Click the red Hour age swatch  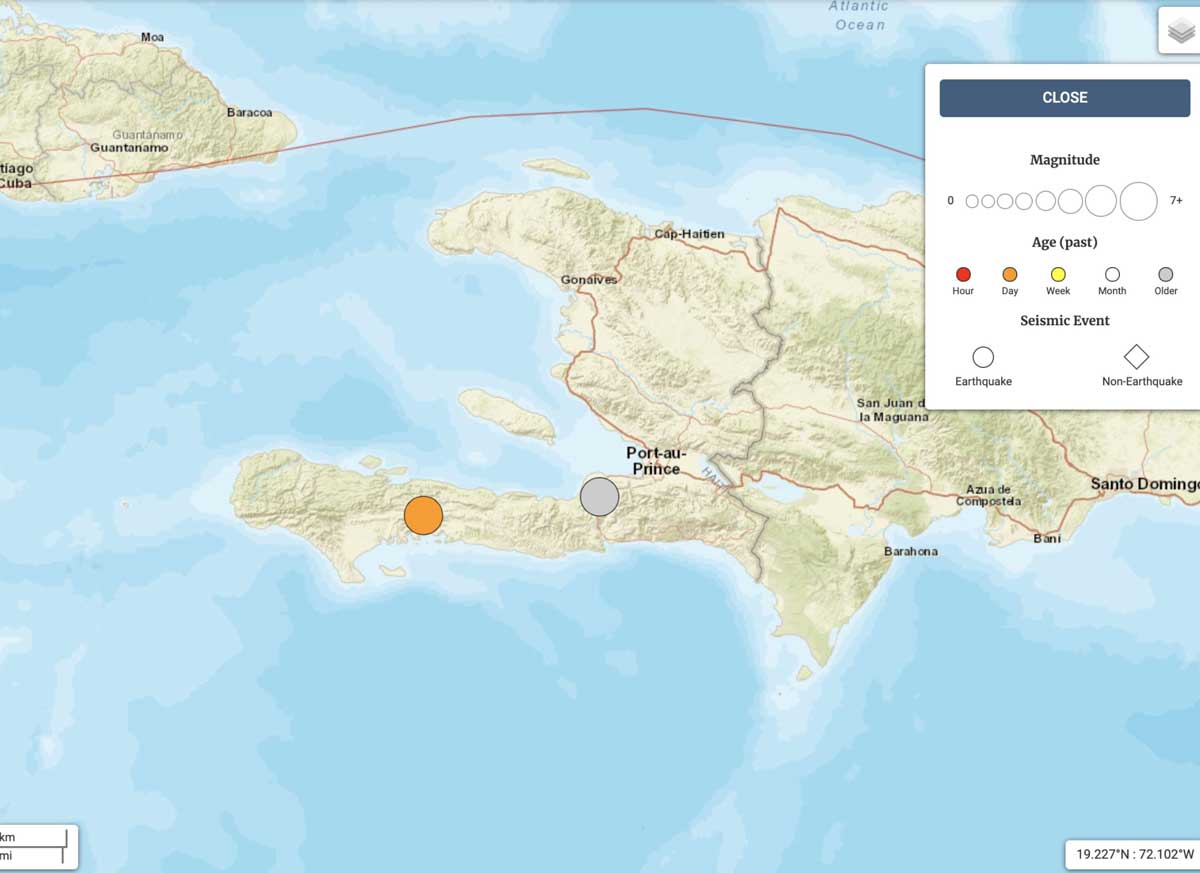963,275
